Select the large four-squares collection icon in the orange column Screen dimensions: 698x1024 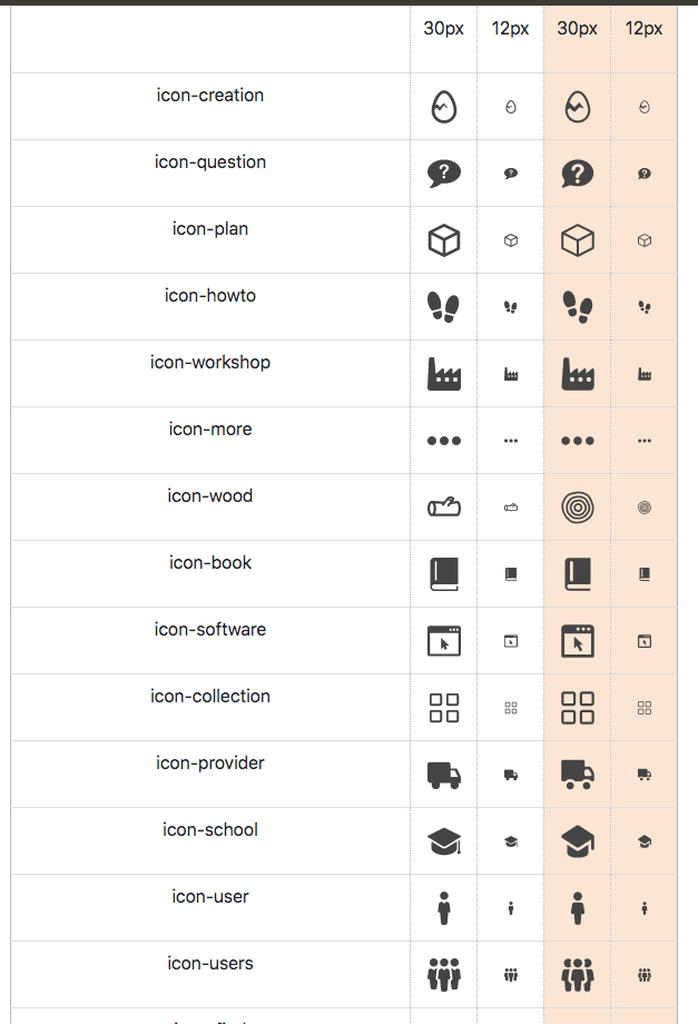click(x=578, y=708)
